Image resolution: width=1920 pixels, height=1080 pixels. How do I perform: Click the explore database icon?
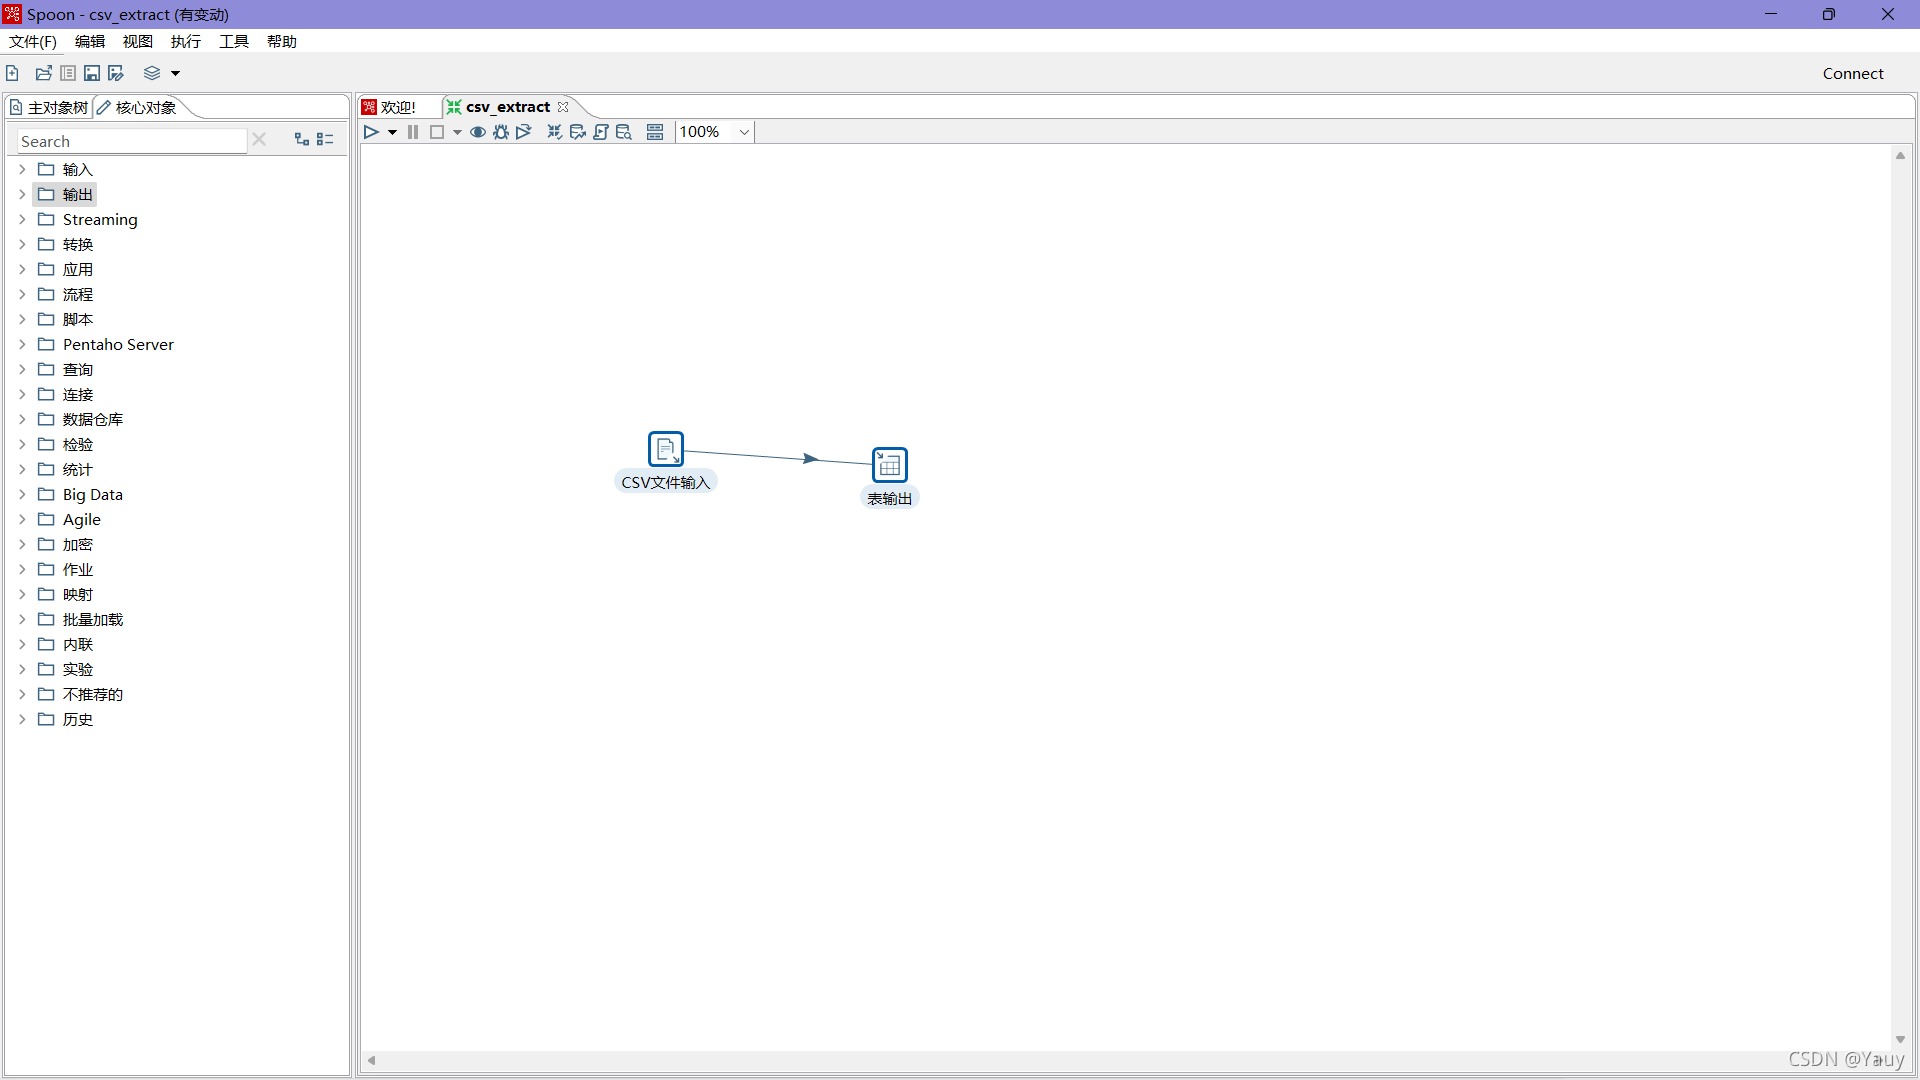point(624,132)
